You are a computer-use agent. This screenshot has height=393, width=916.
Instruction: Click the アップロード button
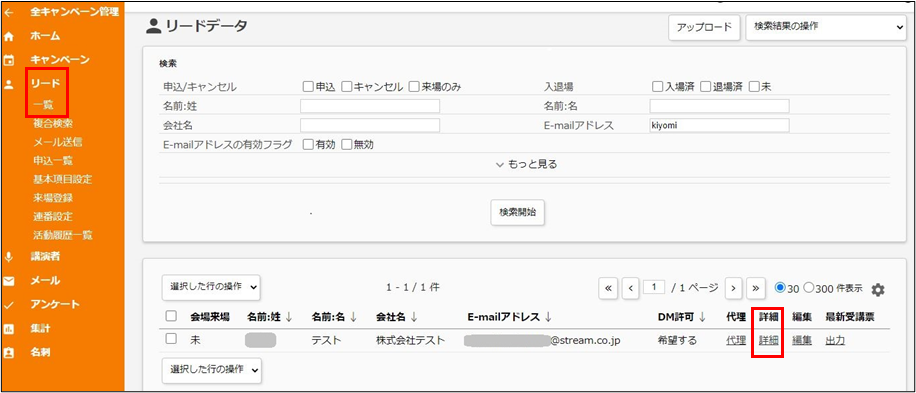point(704,27)
